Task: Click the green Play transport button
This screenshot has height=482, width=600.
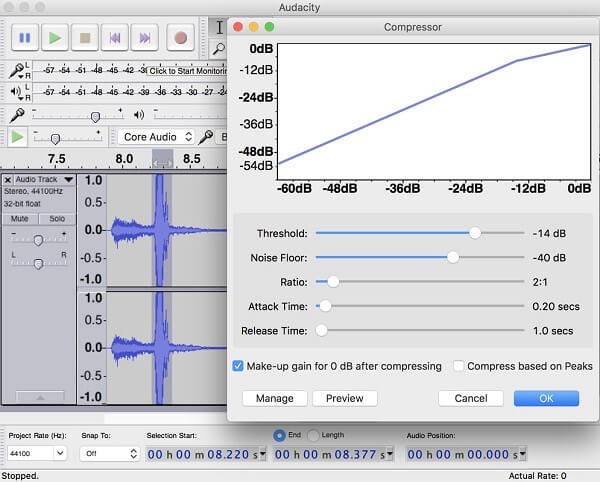Action: [55, 37]
